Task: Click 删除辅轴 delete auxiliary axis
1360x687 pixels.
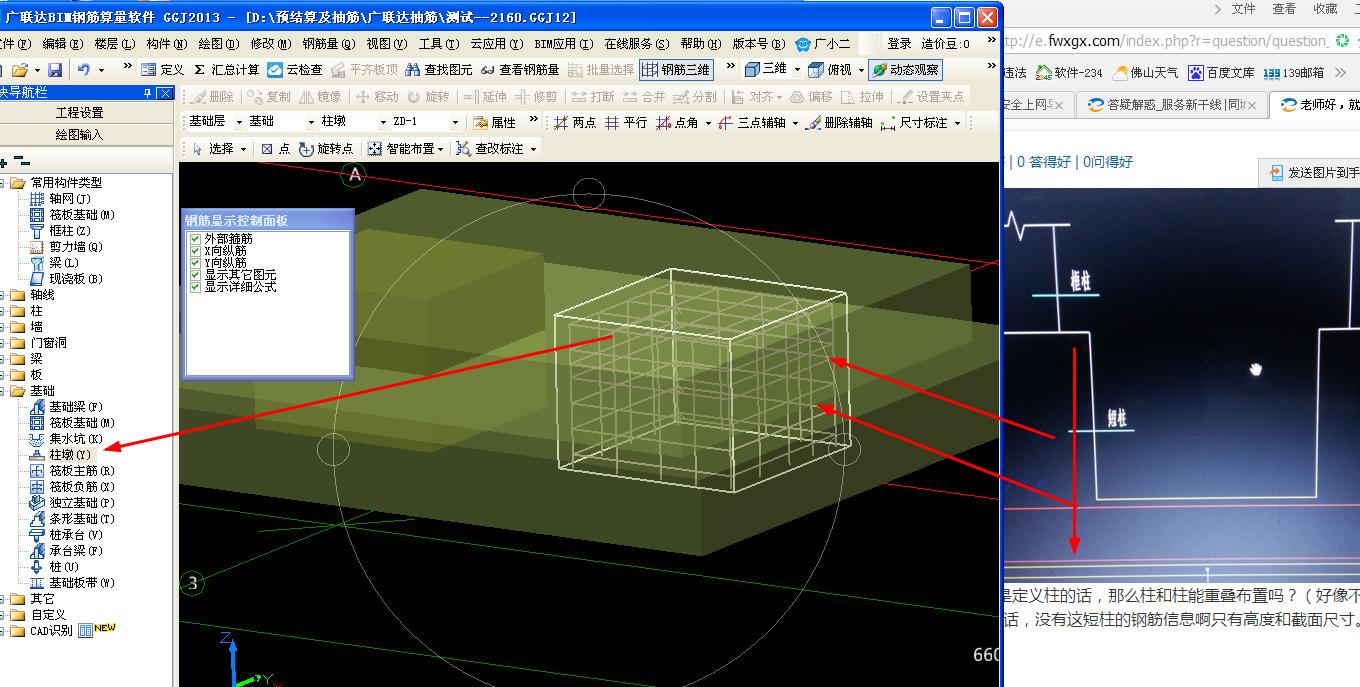Action: [x=839, y=122]
